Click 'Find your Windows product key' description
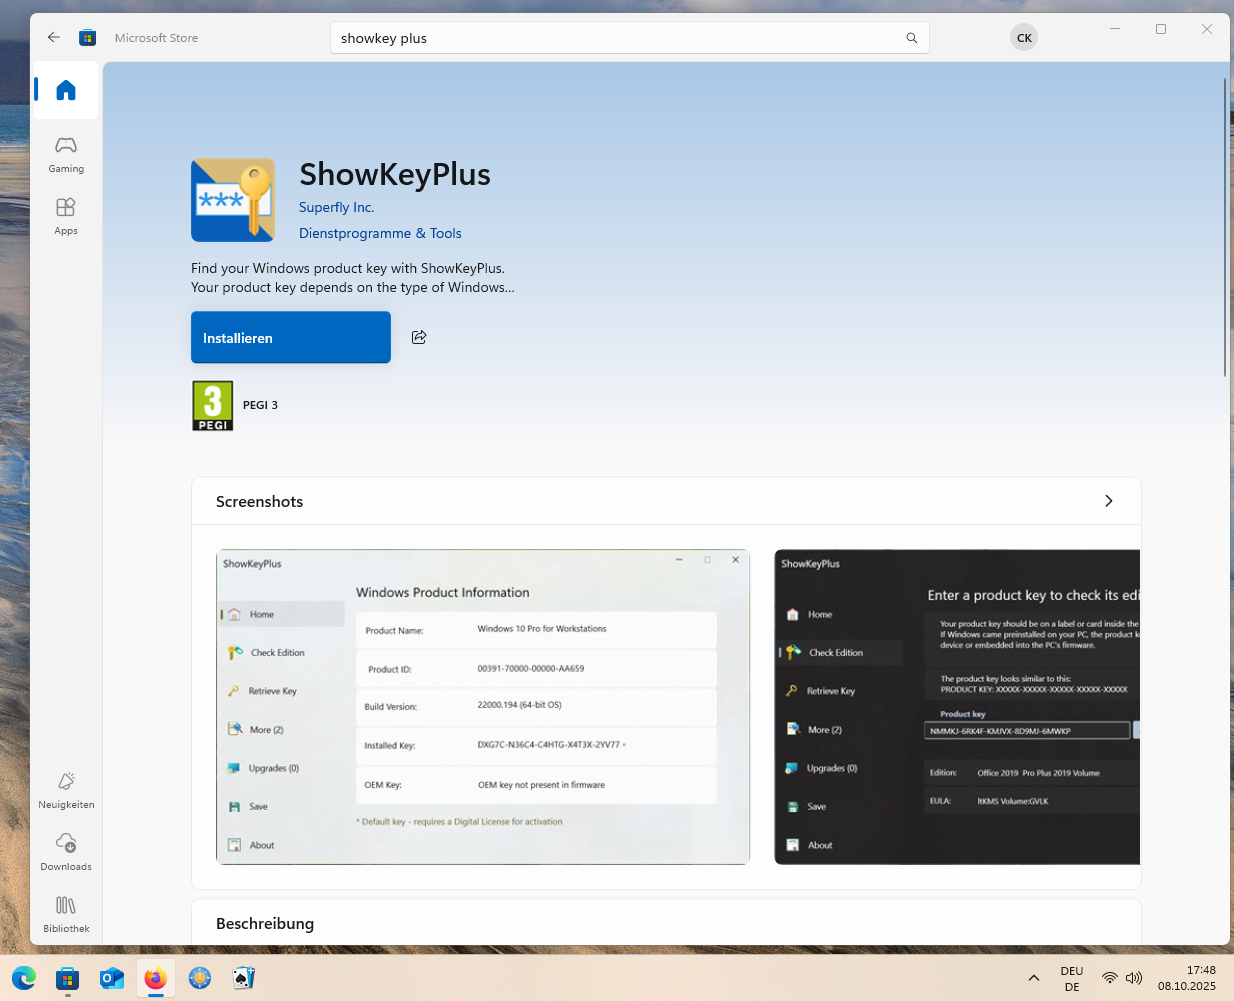Image resolution: width=1234 pixels, height=1001 pixels. (x=353, y=277)
